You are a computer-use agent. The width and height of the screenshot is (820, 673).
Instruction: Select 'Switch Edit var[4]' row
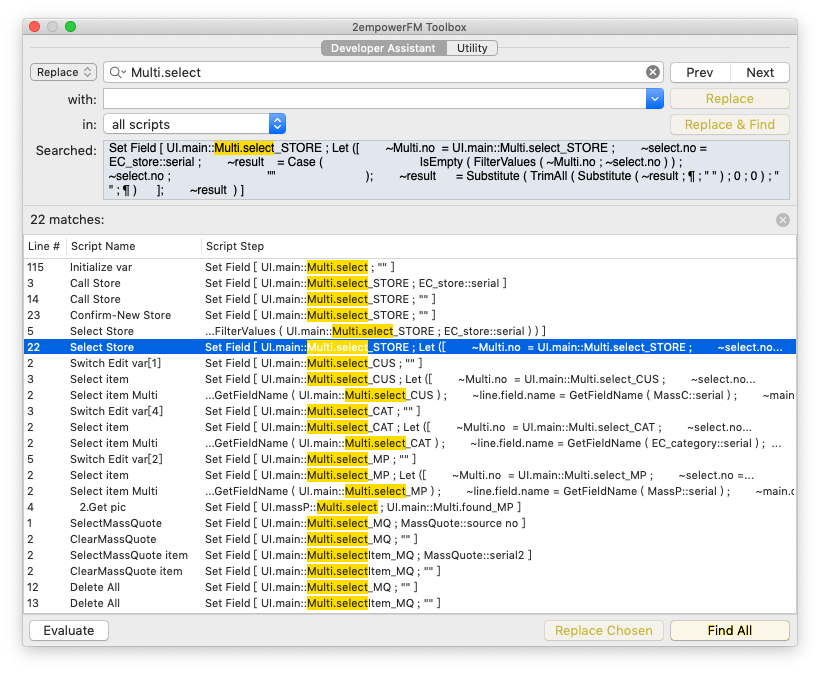[x=410, y=412]
